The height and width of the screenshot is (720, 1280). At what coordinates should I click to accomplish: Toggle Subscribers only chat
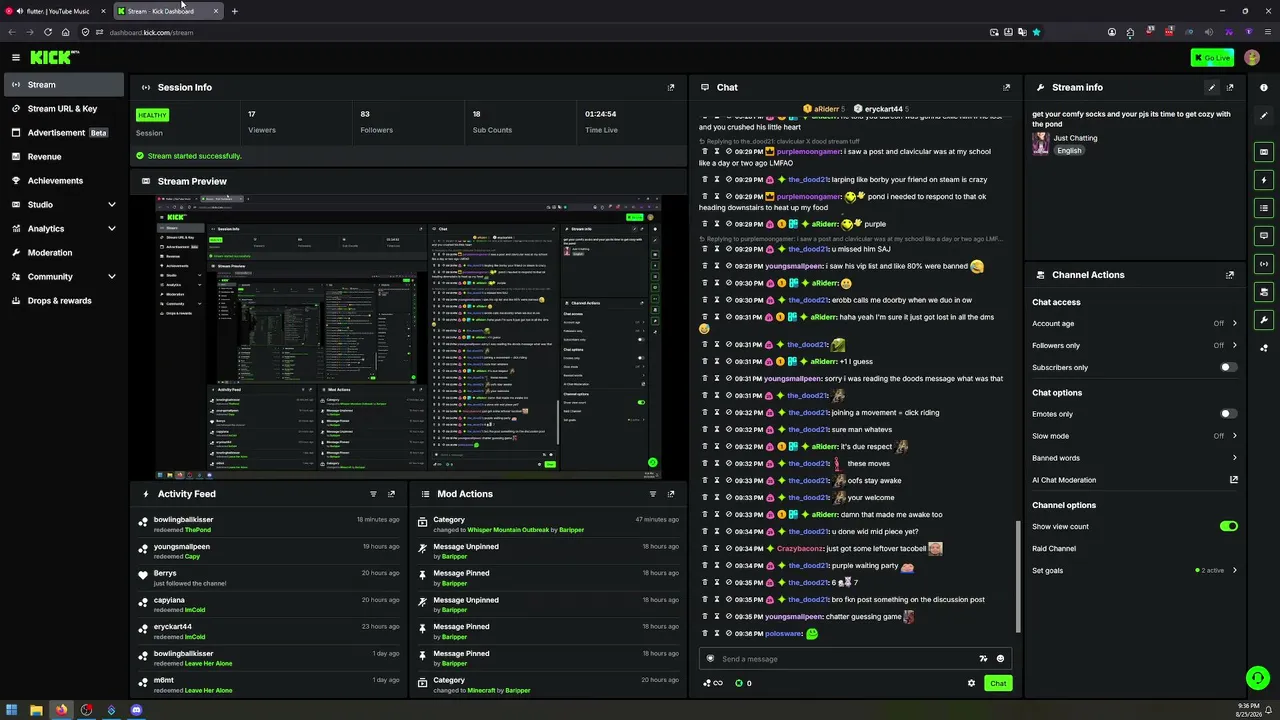click(1228, 367)
